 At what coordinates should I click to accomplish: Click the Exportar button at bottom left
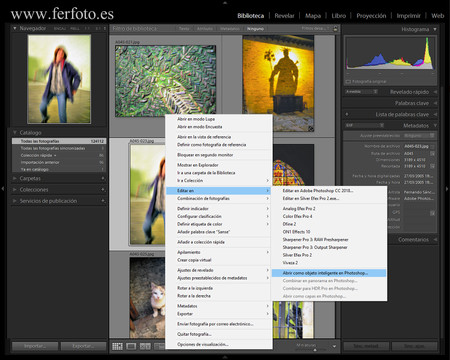tap(83, 346)
